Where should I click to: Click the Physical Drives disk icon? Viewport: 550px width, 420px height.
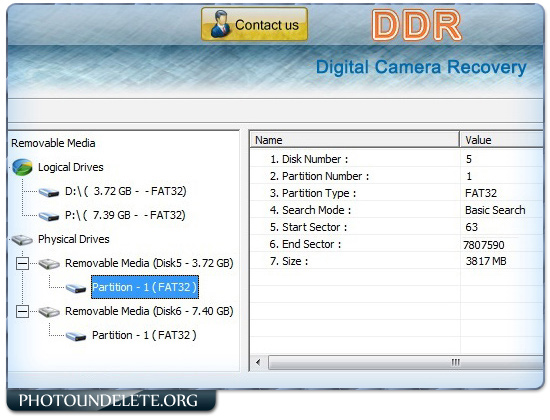[22, 240]
